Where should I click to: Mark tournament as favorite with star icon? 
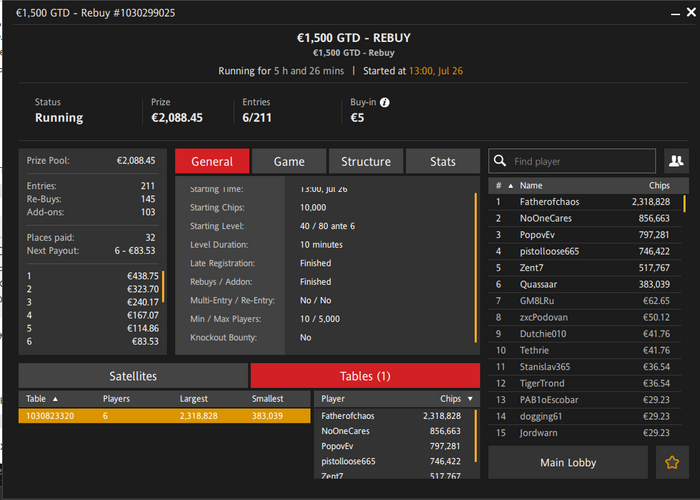pyautogui.click(x=672, y=462)
